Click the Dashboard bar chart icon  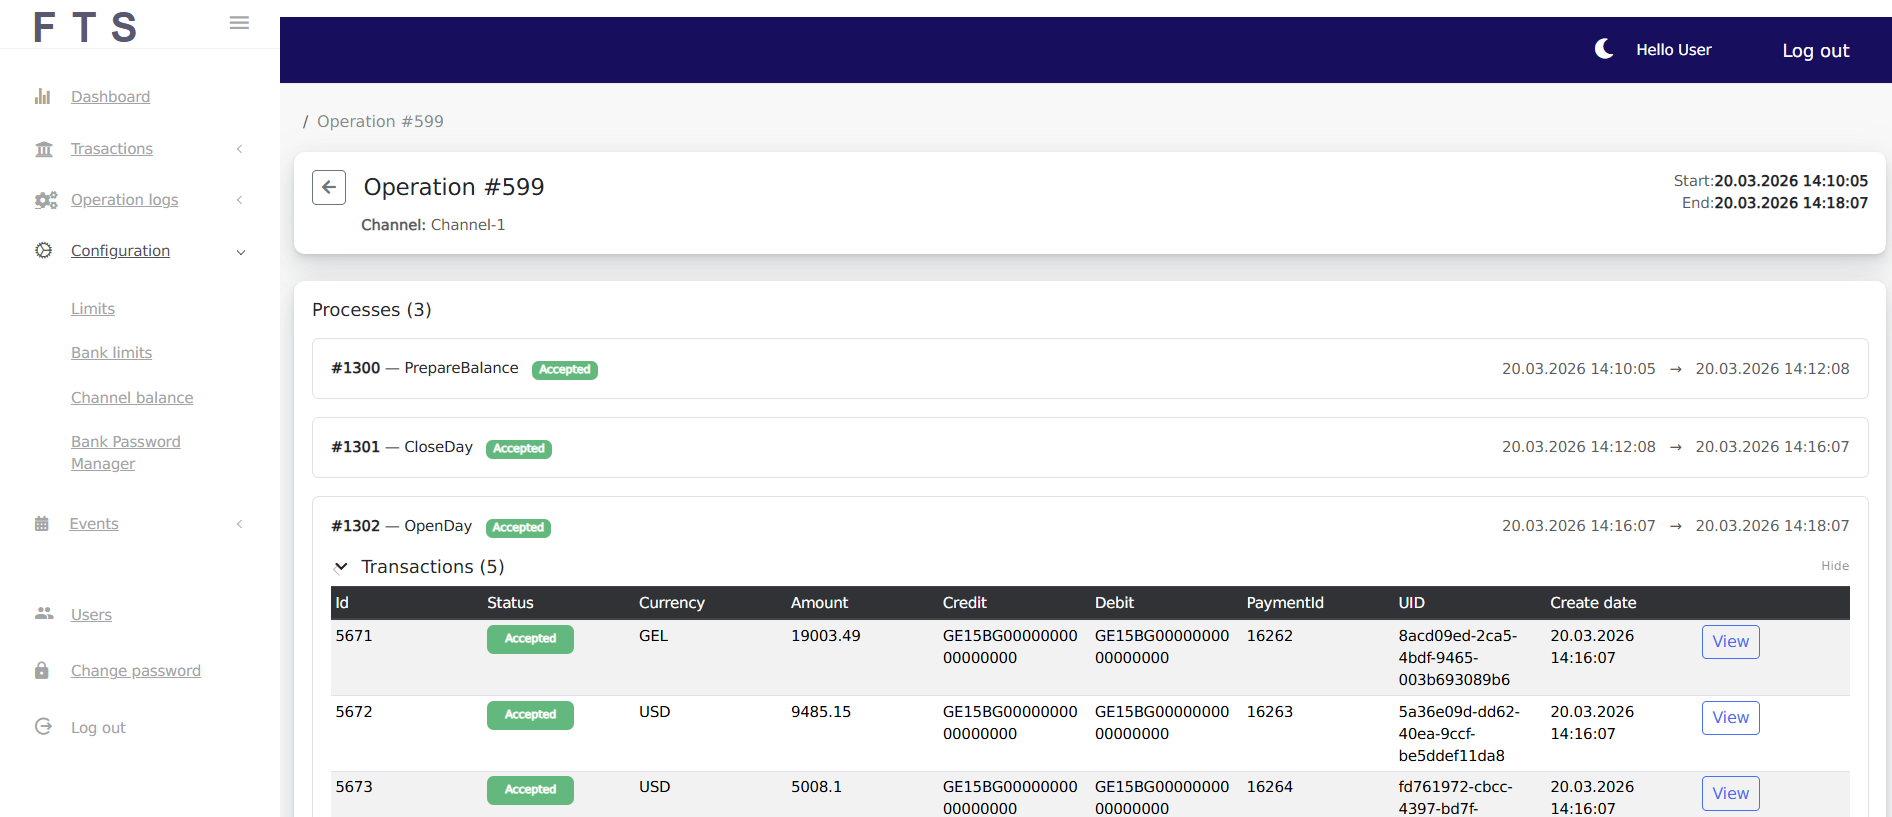click(43, 97)
